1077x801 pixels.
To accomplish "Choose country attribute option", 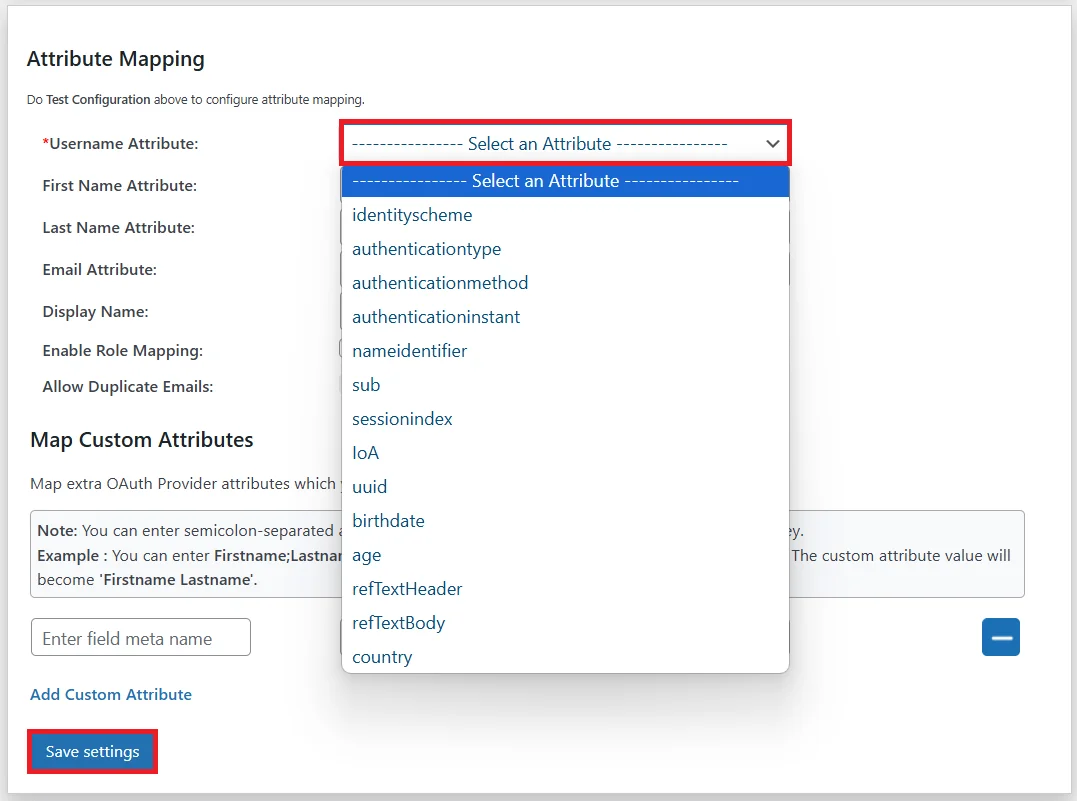I will pos(565,657).
